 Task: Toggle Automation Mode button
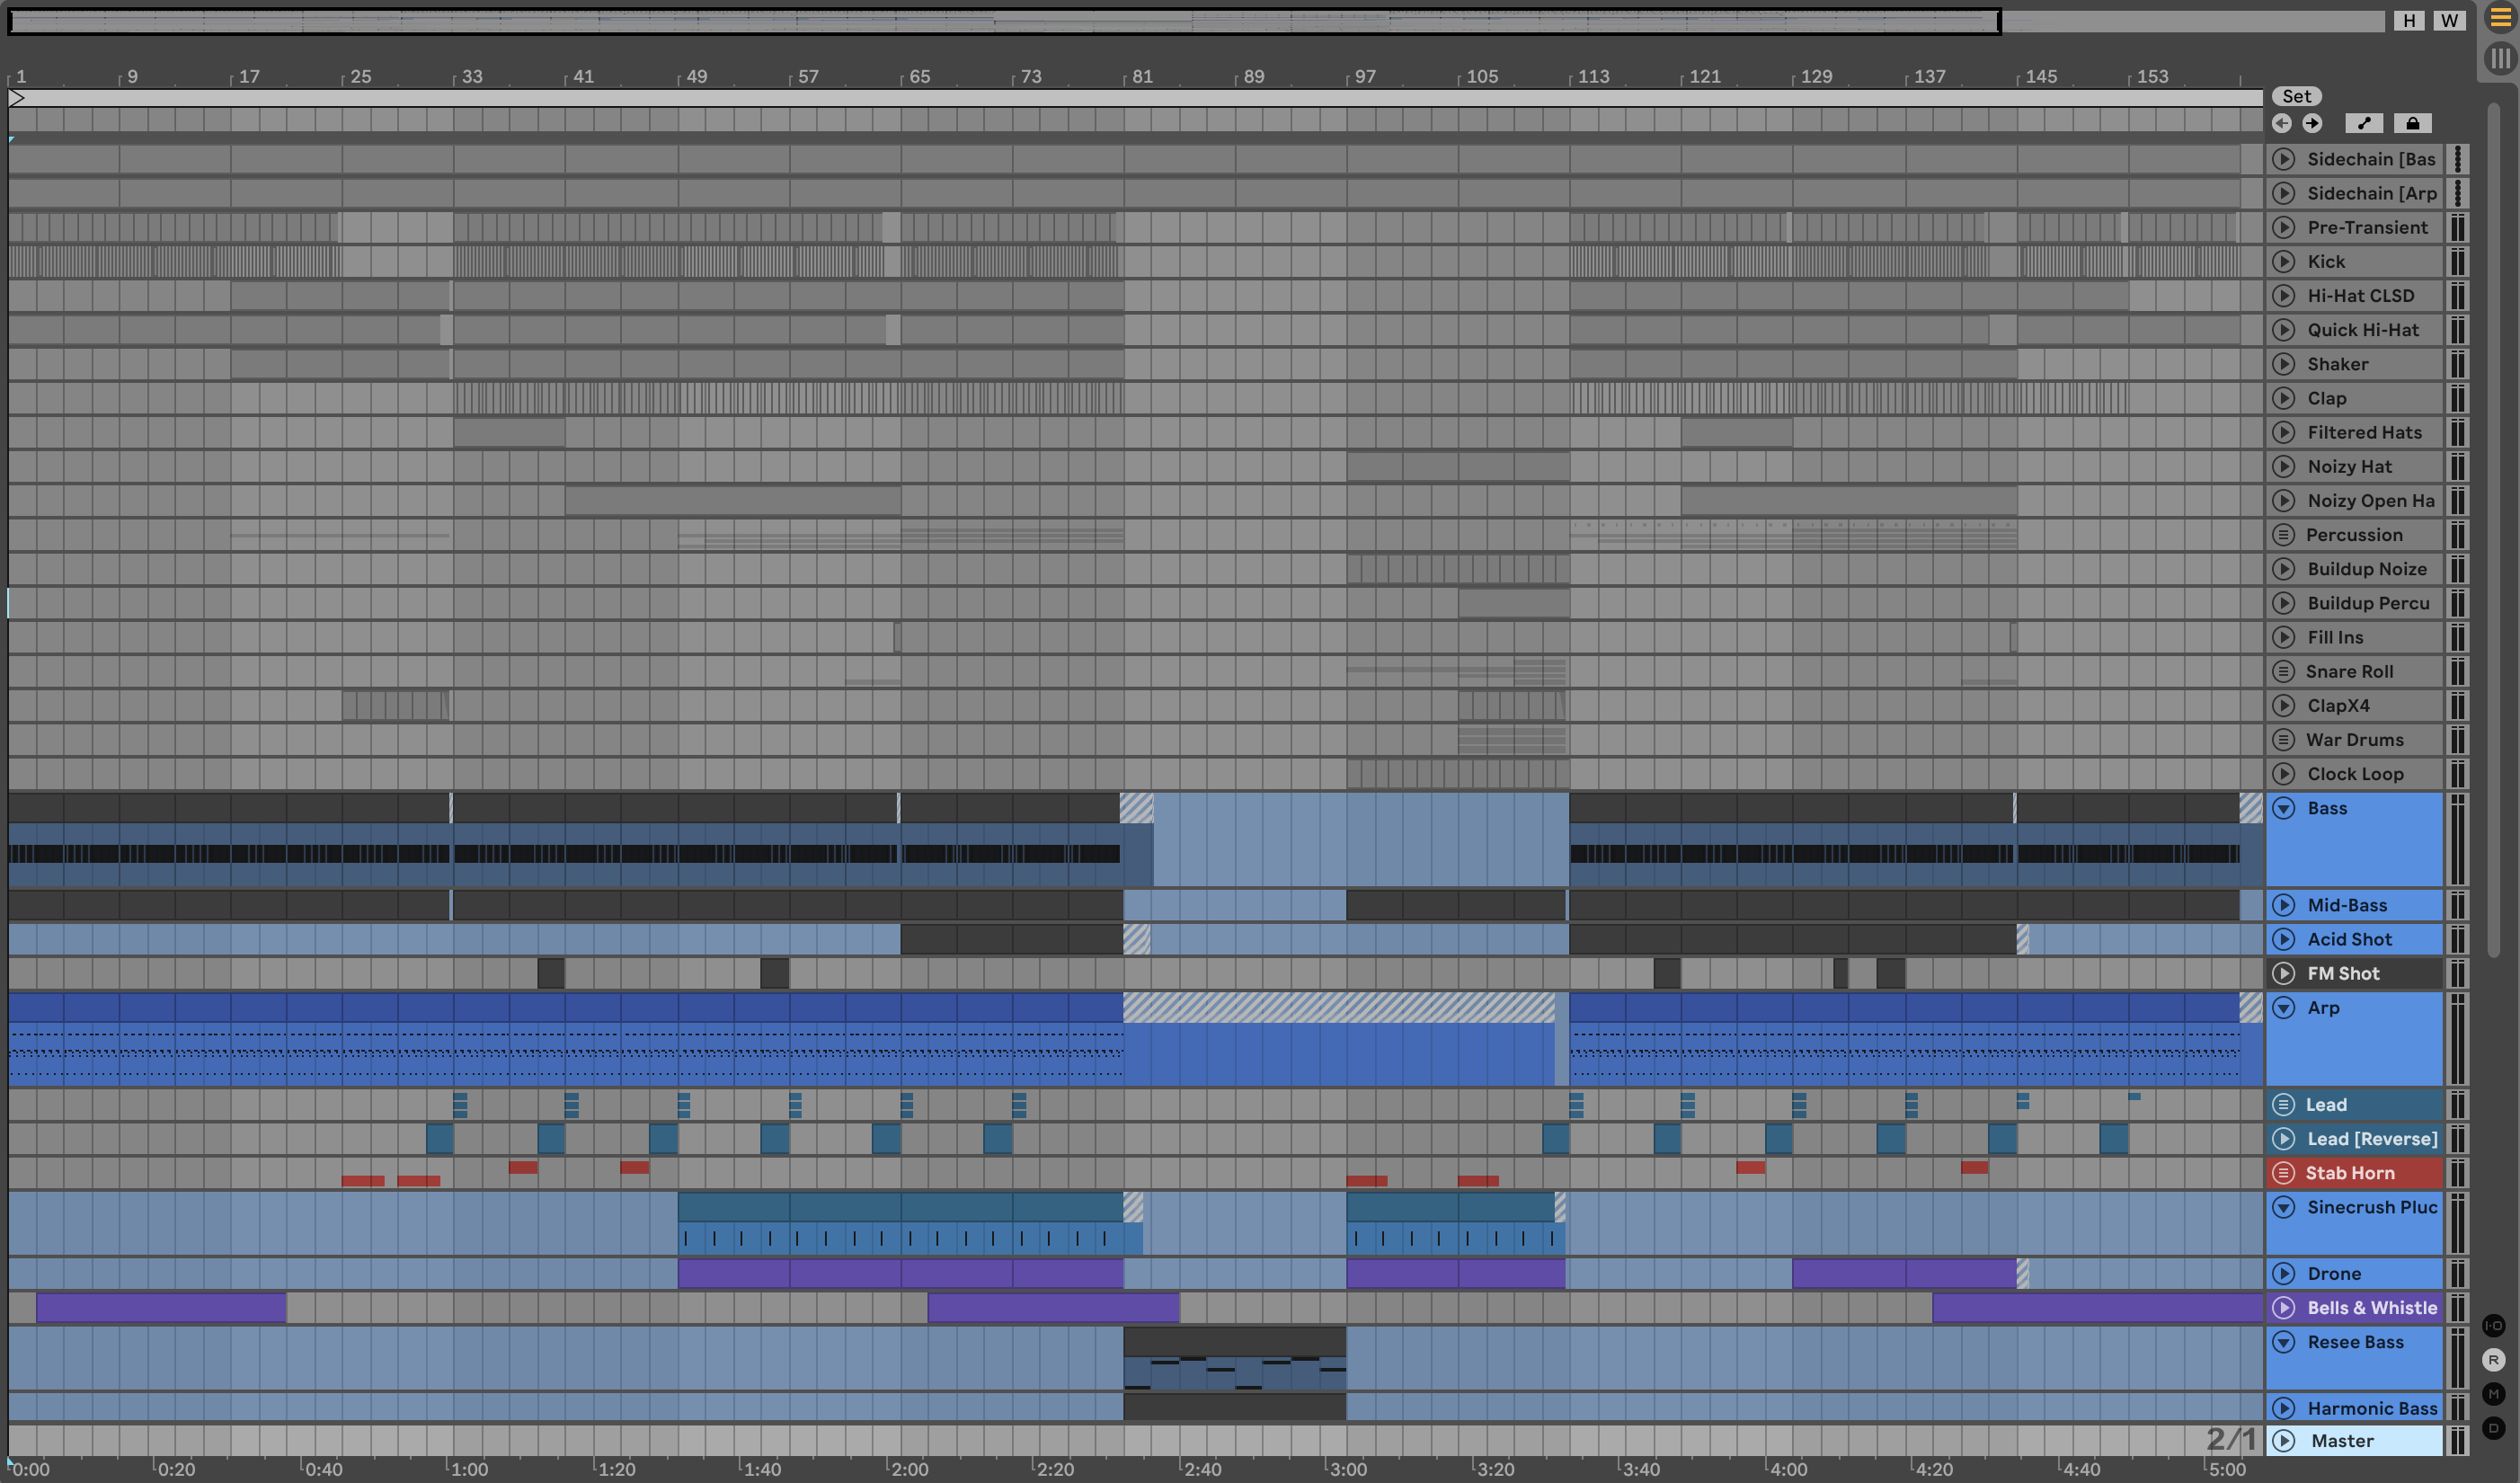(x=2364, y=123)
